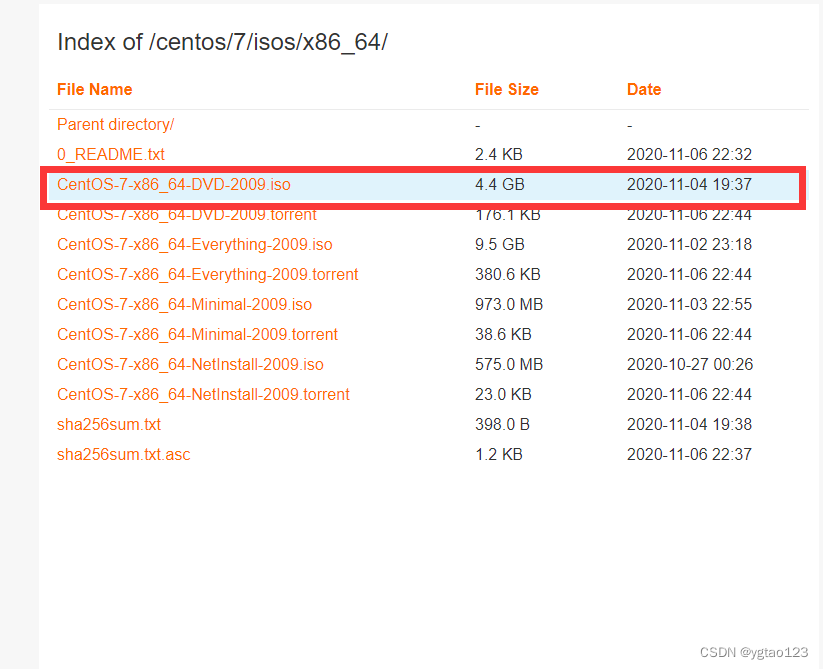Viewport: 823px width, 669px height.
Task: Click the Date column header
Action: tap(644, 89)
